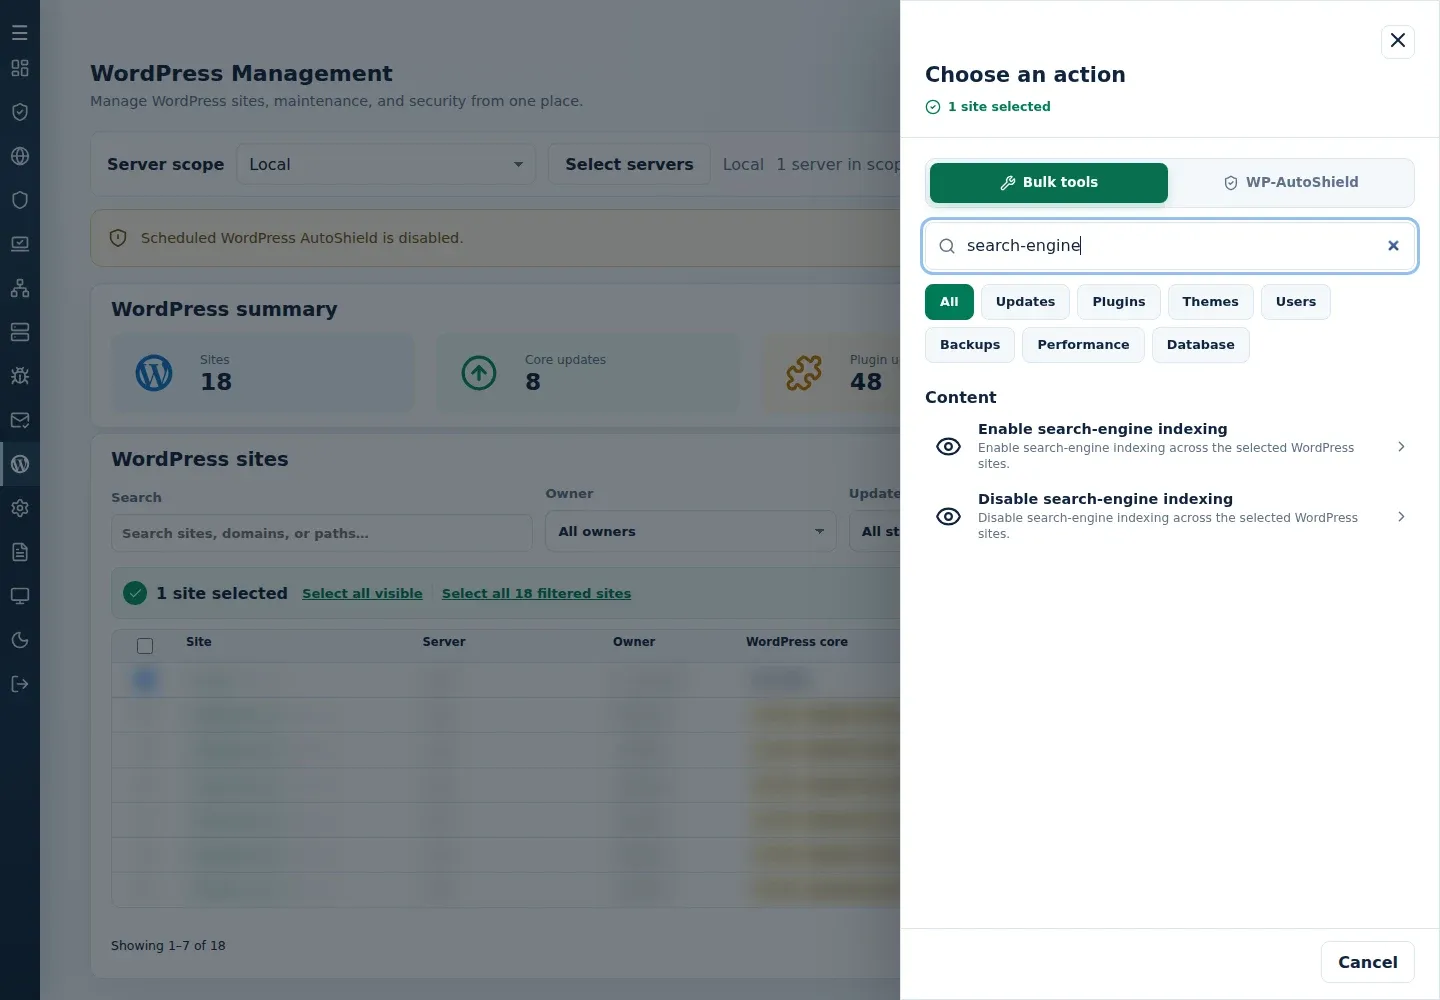Close the Choose an action panel
The width and height of the screenshot is (1440, 1000).
pos(1398,41)
